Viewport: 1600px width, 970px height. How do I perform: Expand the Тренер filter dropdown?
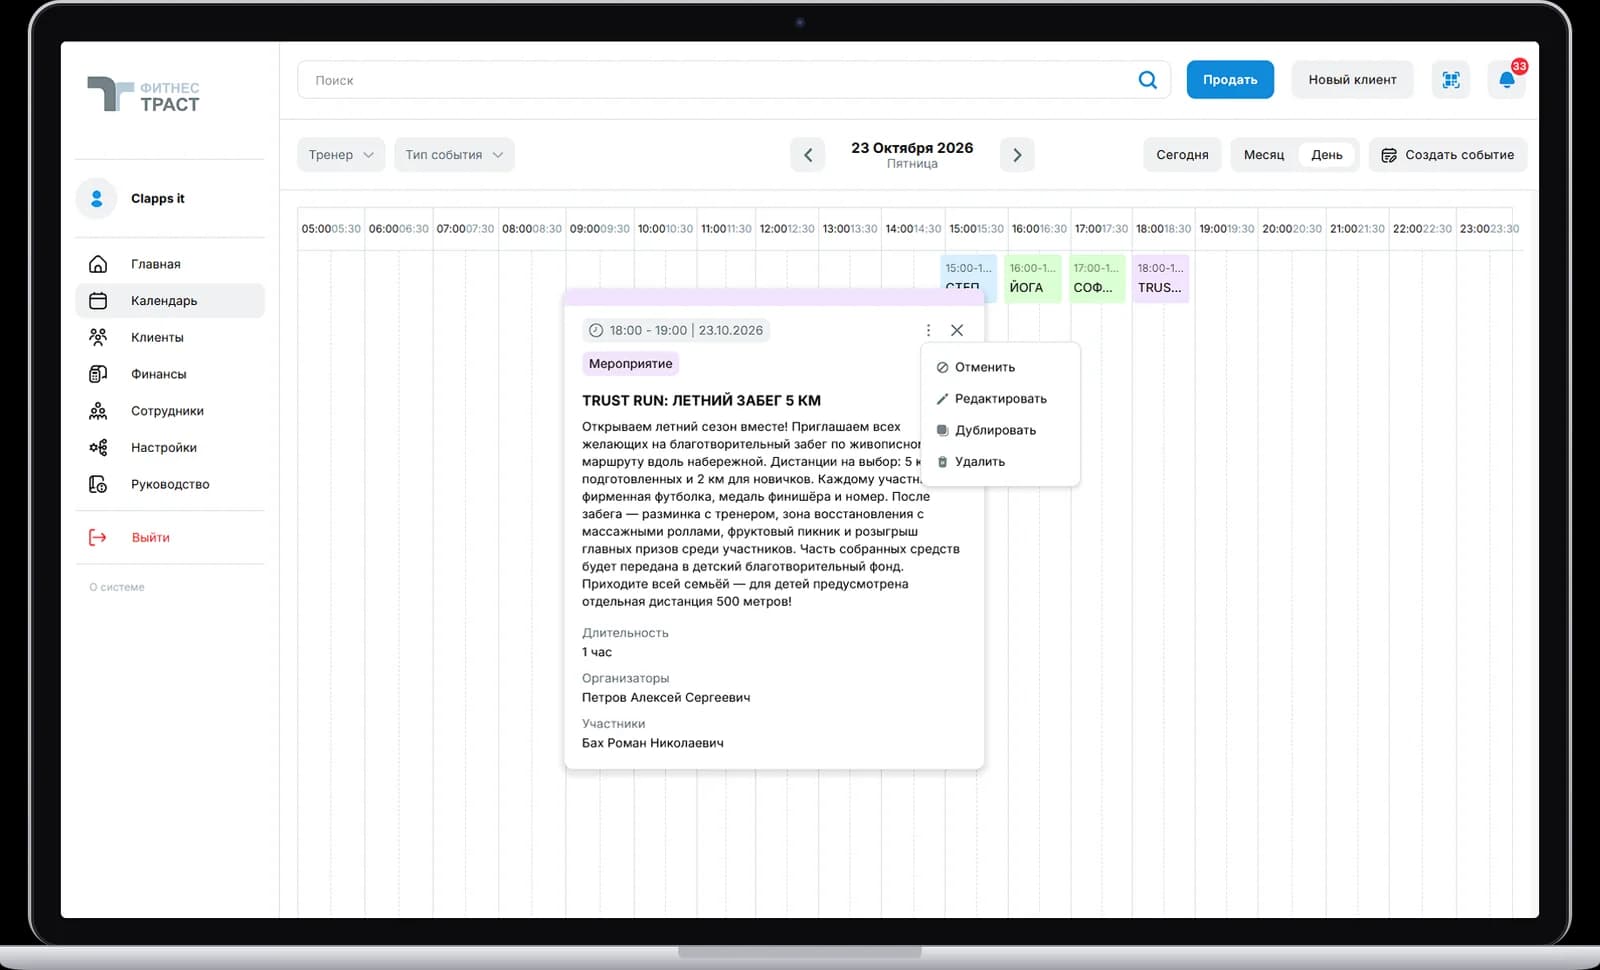pyautogui.click(x=341, y=155)
